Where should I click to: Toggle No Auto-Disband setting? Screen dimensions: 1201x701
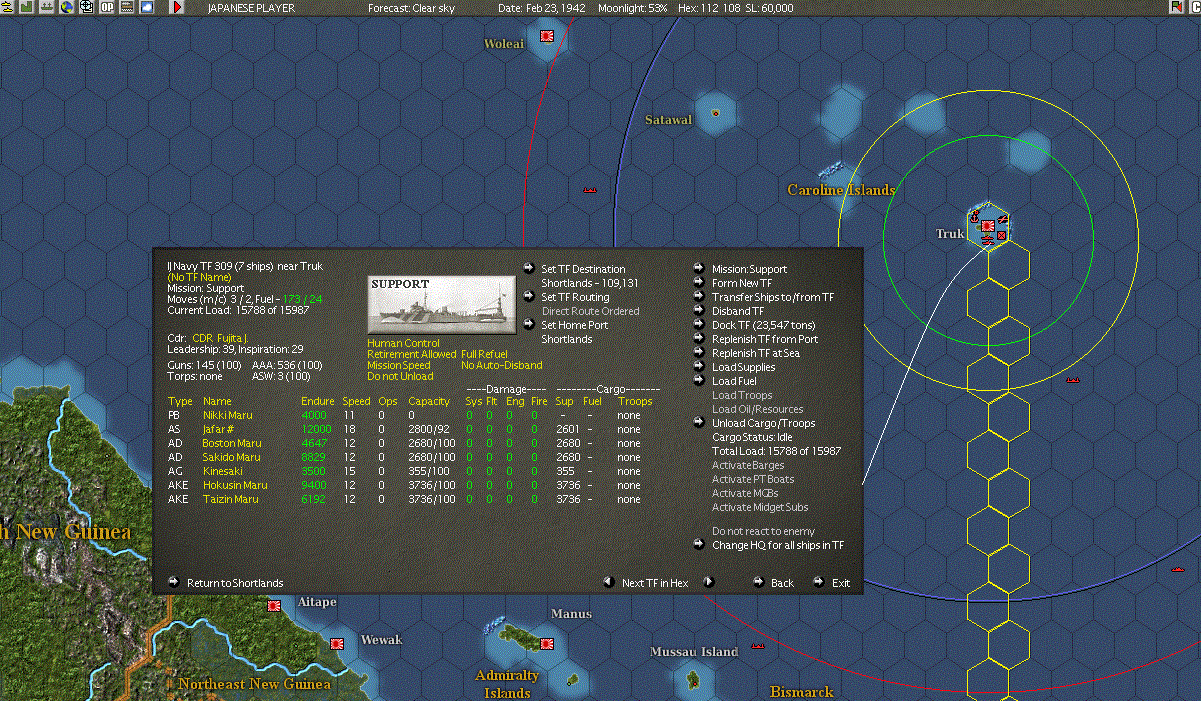pyautogui.click(x=502, y=365)
